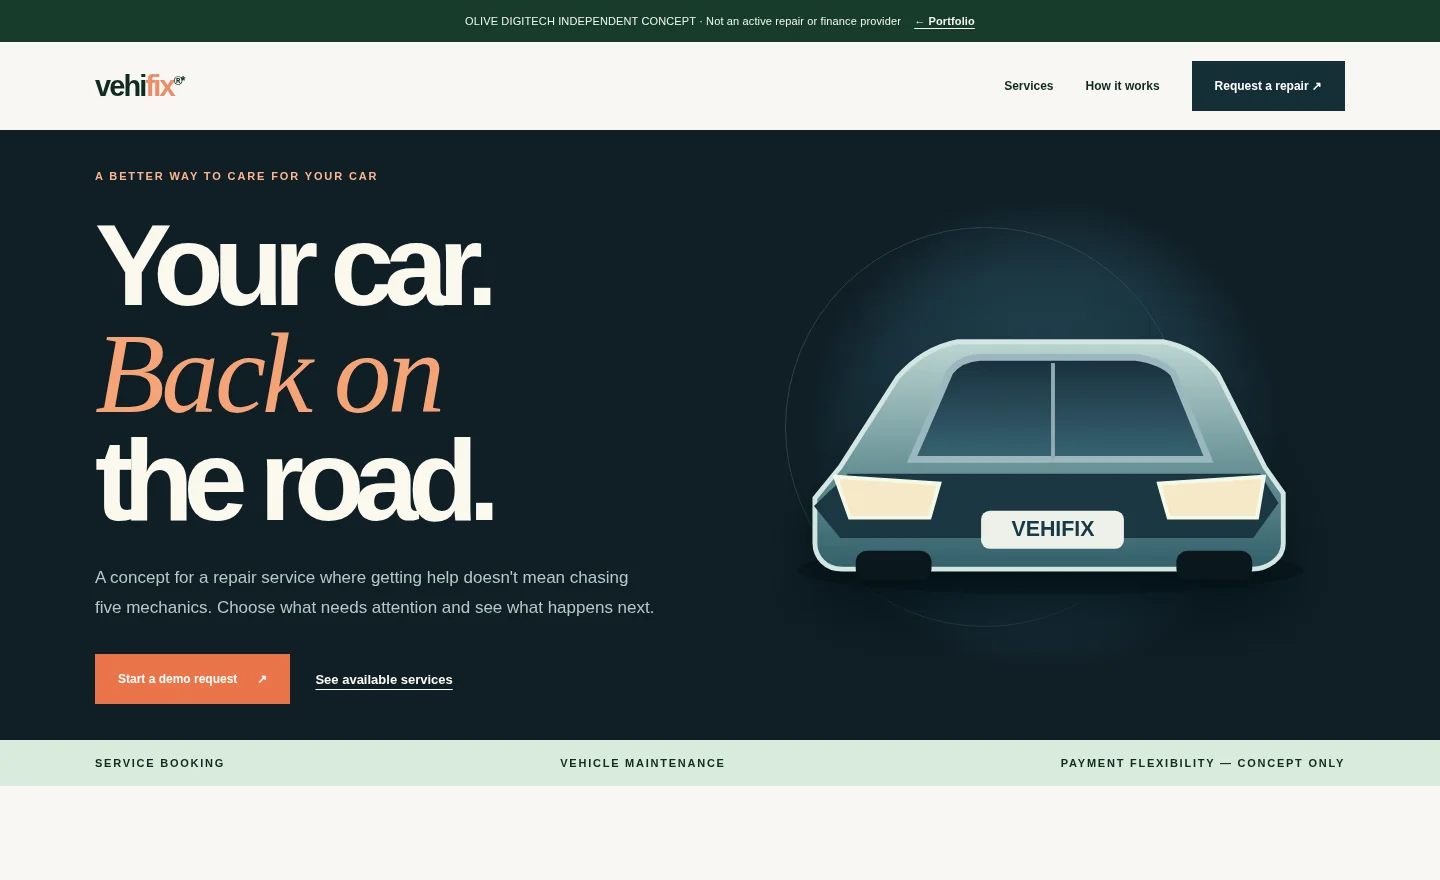Viewport: 1440px width, 880px height.
Task: Click the 'Your car.' headline line
Action: tap(294, 267)
